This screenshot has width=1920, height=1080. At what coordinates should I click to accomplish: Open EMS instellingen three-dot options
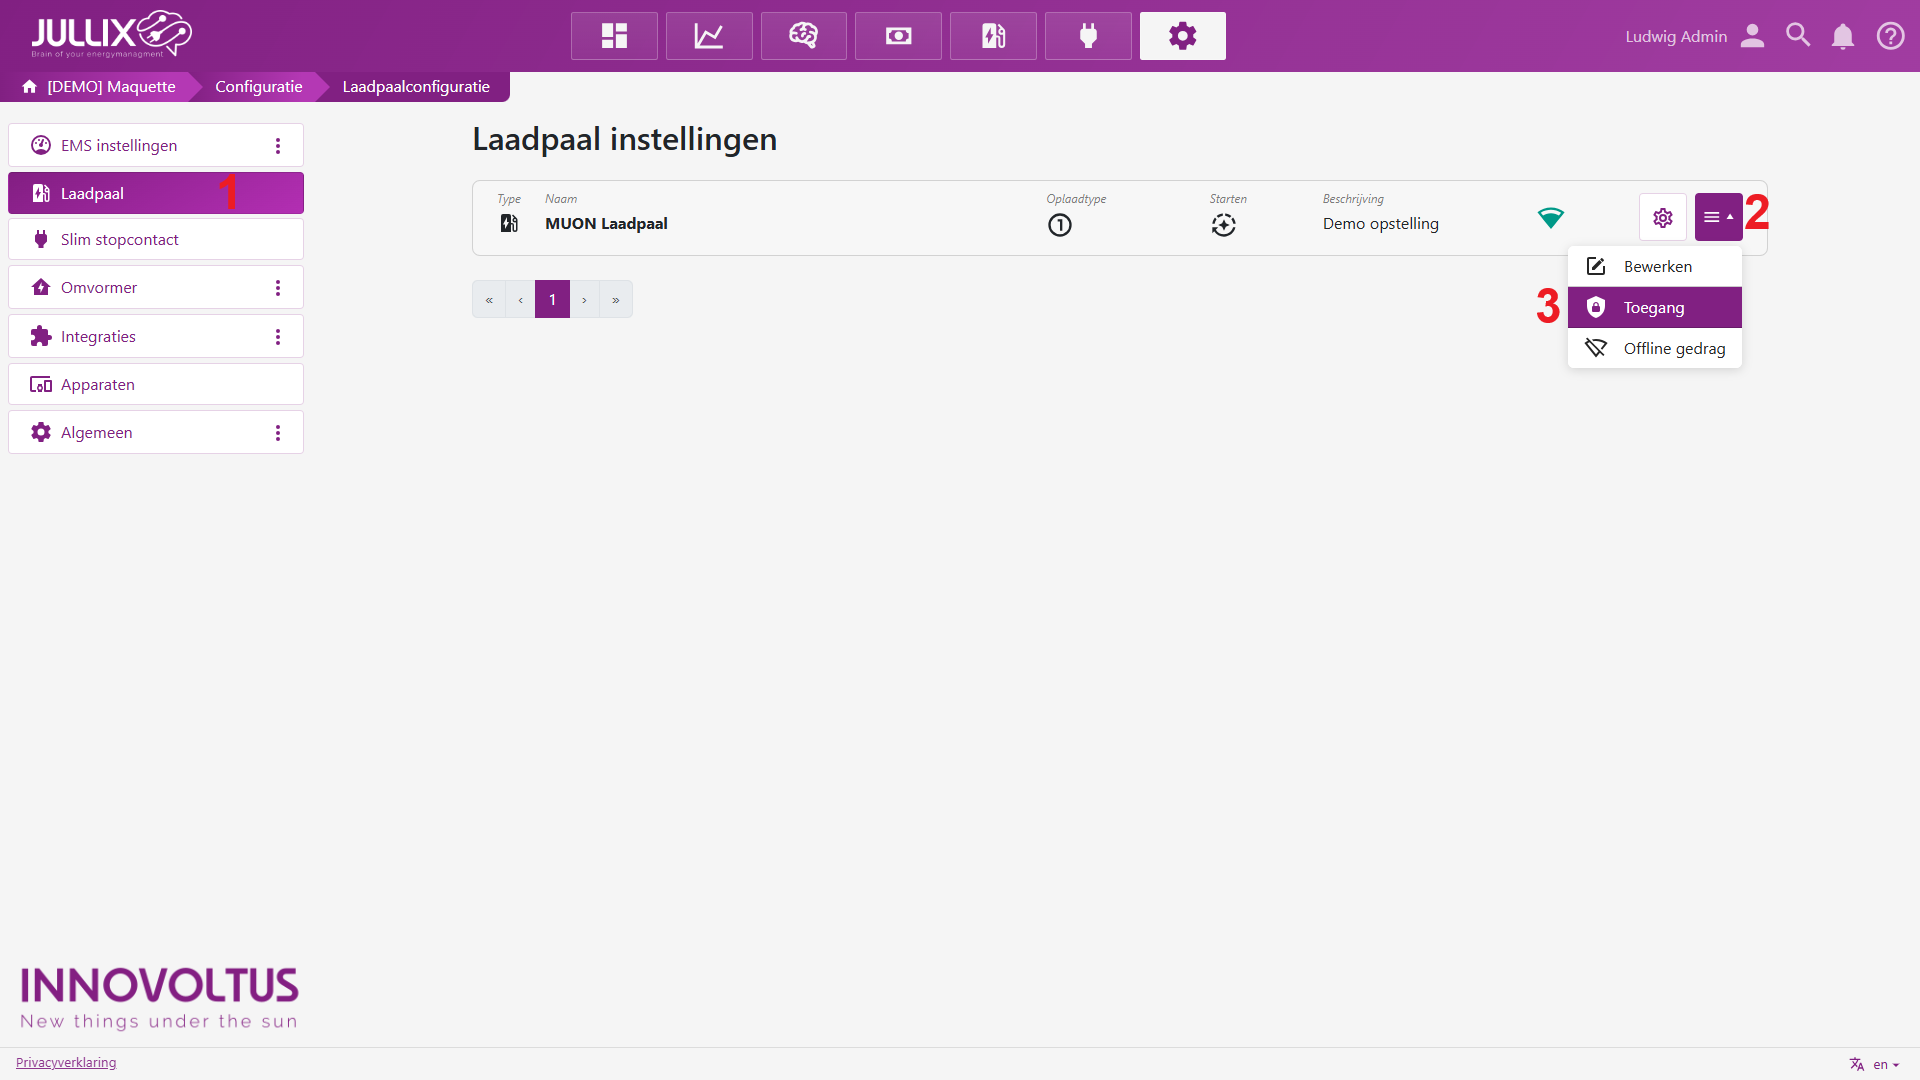pyautogui.click(x=278, y=146)
